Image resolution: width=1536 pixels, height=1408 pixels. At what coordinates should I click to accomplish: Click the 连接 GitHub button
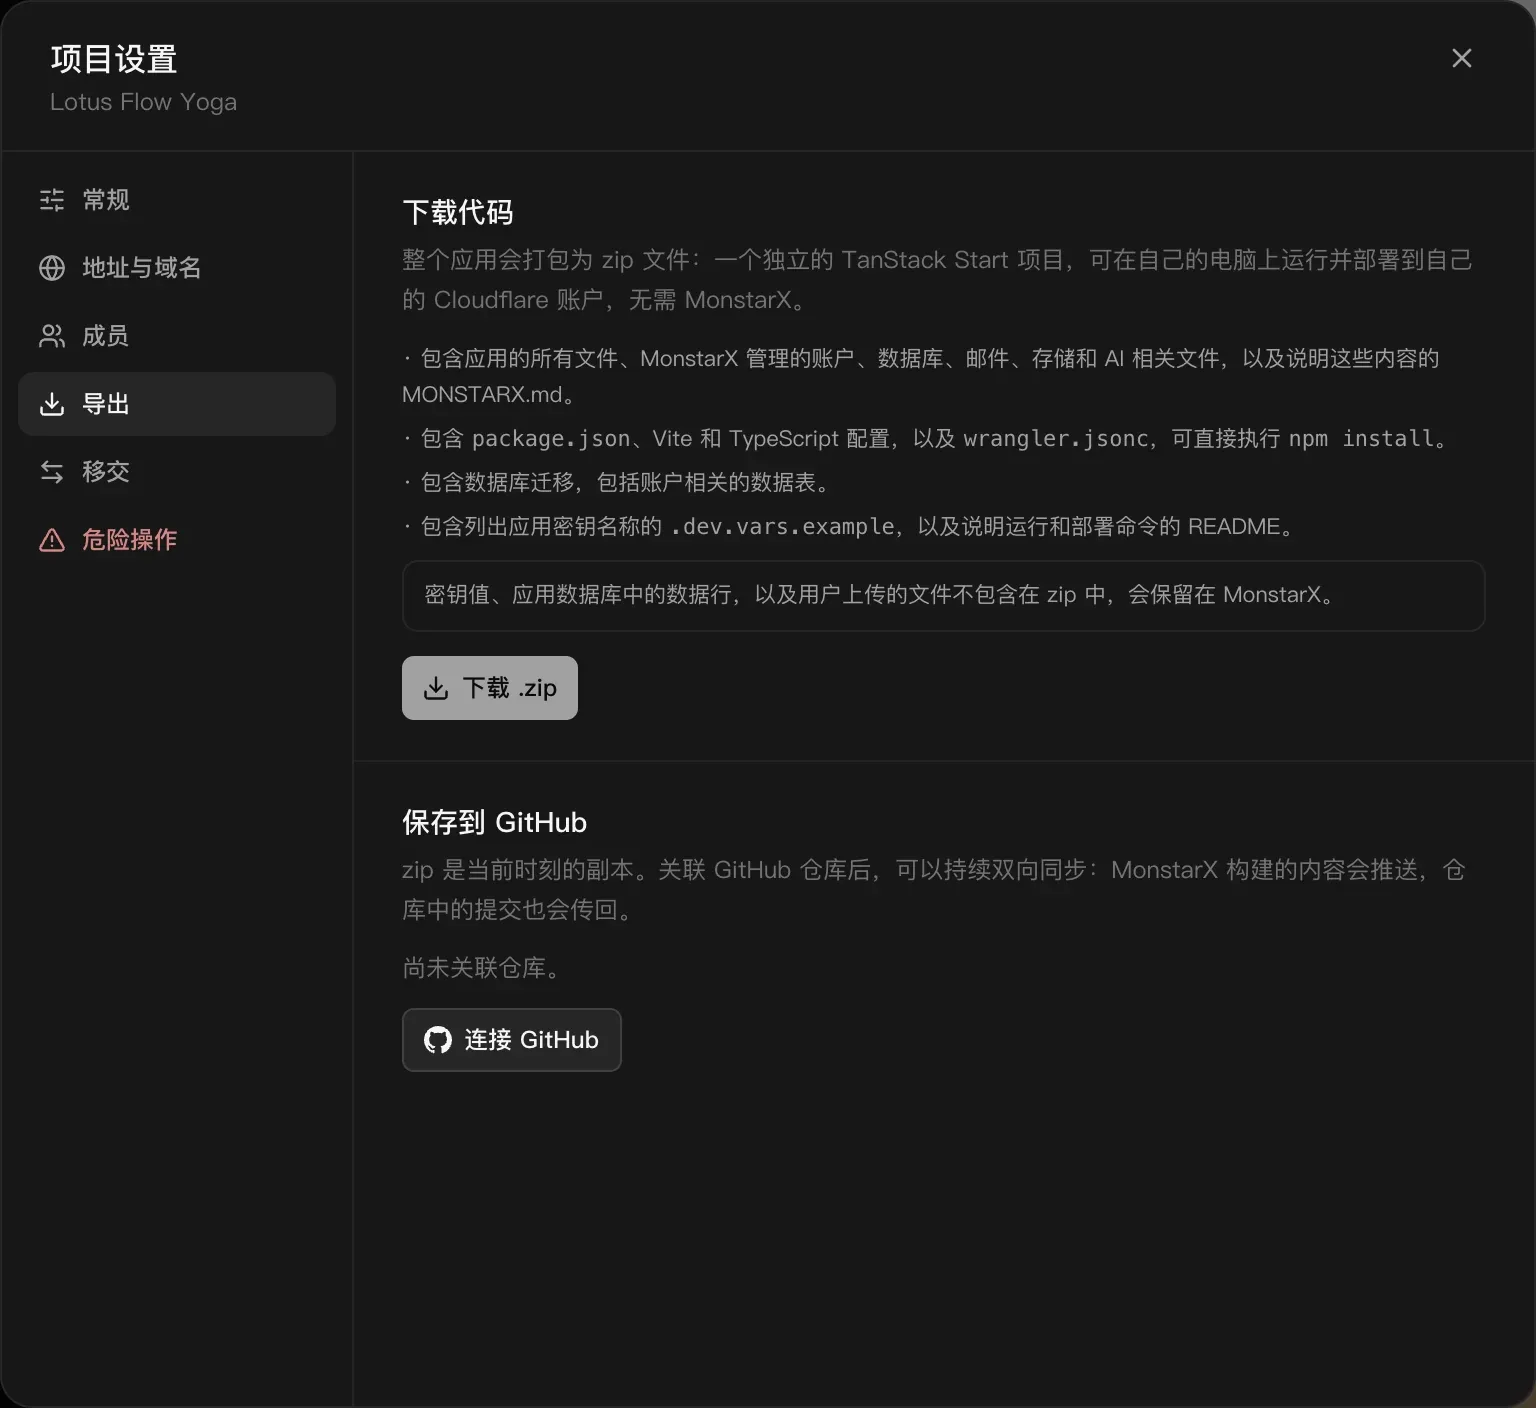pos(512,1040)
